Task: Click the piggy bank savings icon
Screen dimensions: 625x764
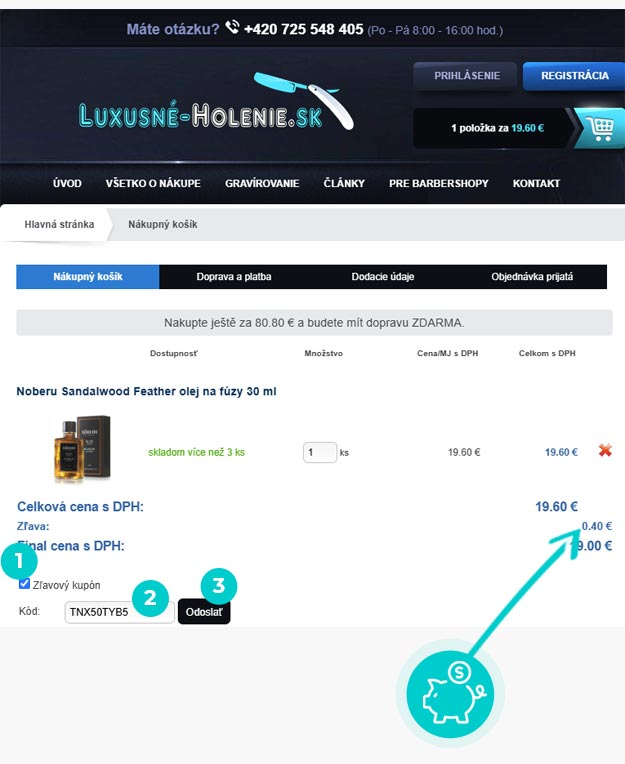Action: [x=451, y=694]
